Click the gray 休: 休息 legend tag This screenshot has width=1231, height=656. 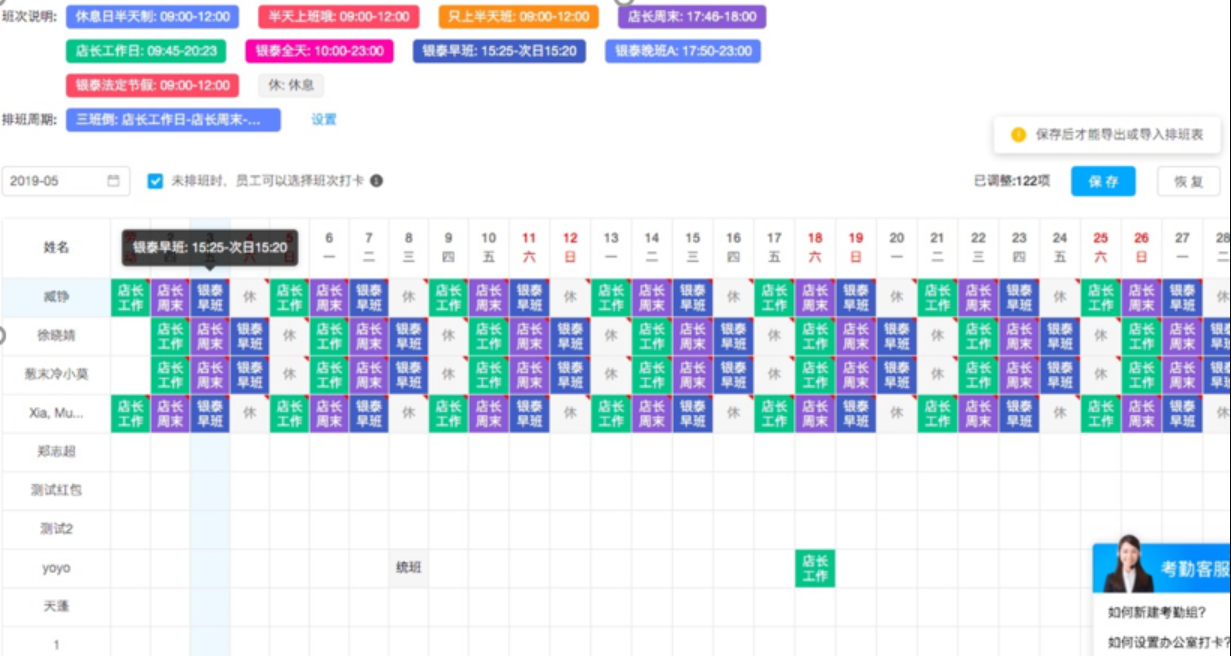tap(290, 86)
